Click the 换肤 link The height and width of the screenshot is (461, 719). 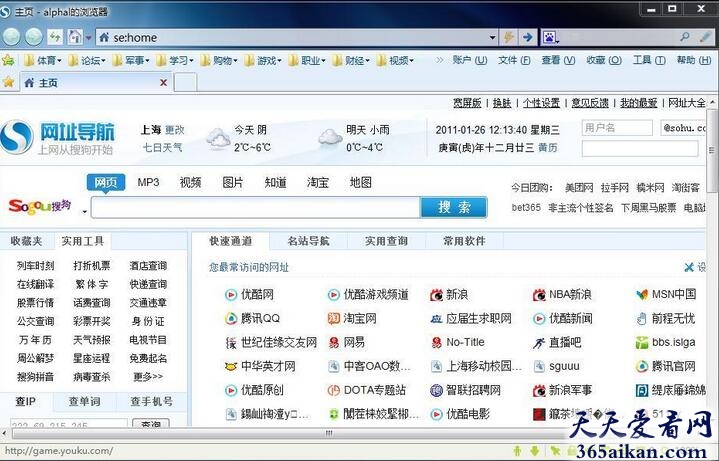(502, 103)
